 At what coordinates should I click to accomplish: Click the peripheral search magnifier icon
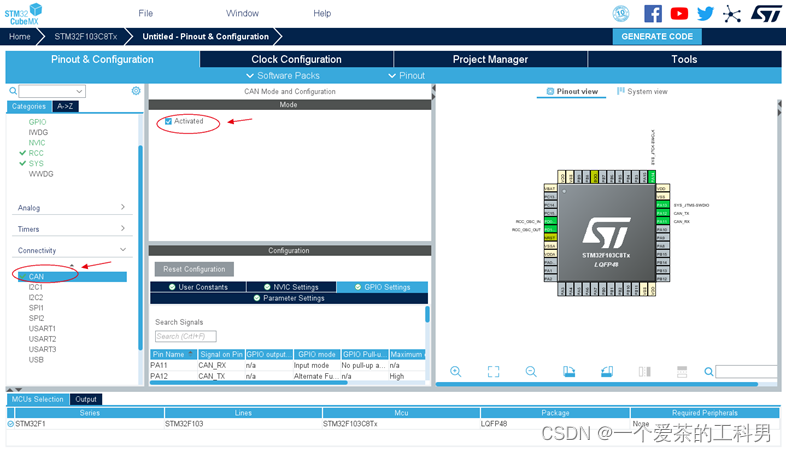13,91
